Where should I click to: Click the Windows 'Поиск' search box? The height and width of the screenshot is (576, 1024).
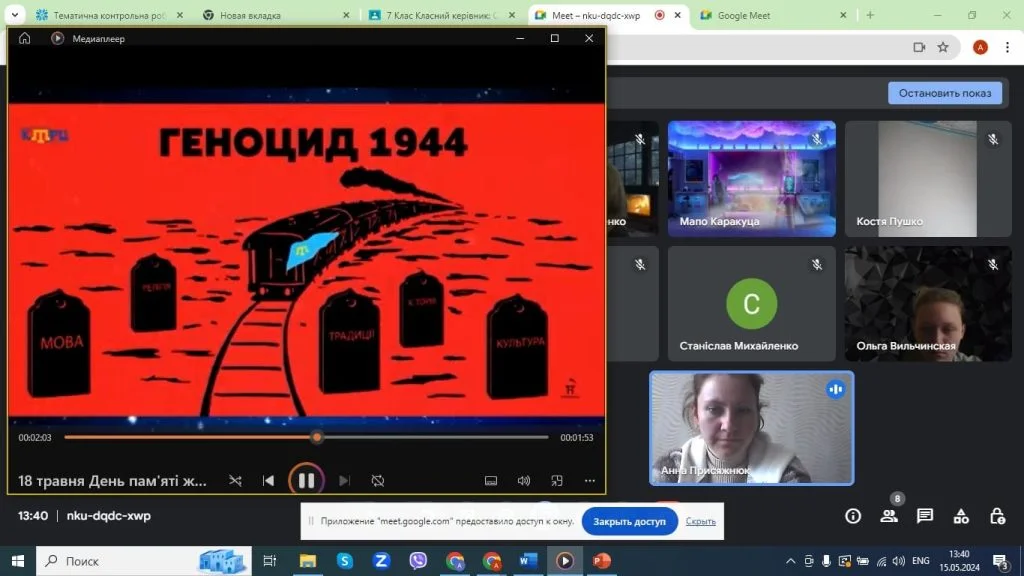tap(144, 561)
